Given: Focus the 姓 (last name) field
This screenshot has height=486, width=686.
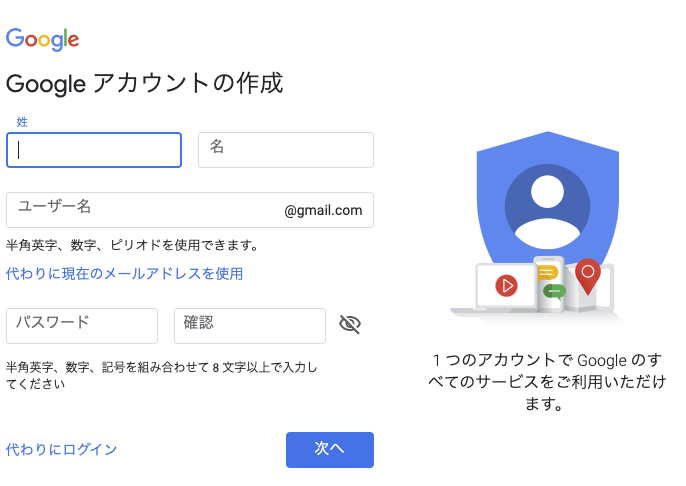Looking at the screenshot, I should [x=94, y=150].
